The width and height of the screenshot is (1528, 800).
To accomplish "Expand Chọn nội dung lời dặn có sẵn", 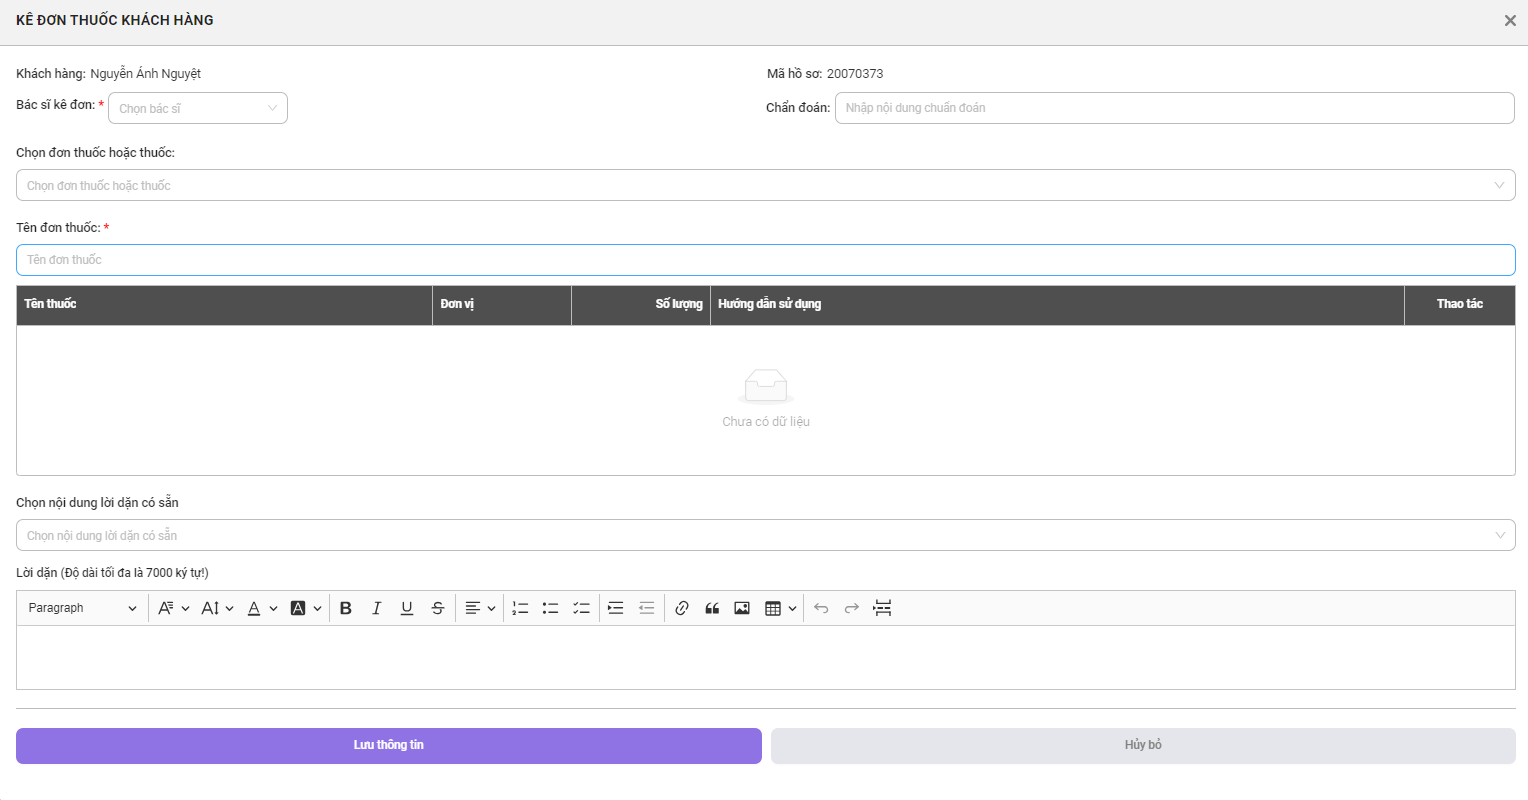I will point(765,535).
